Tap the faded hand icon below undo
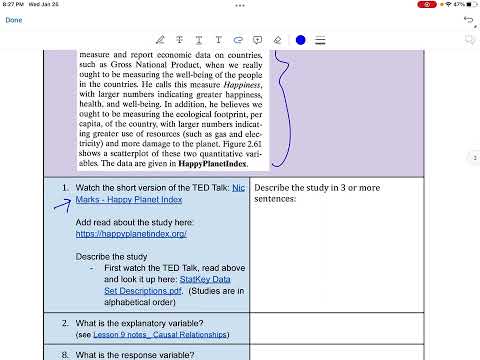480x360 pixels. coord(470,40)
